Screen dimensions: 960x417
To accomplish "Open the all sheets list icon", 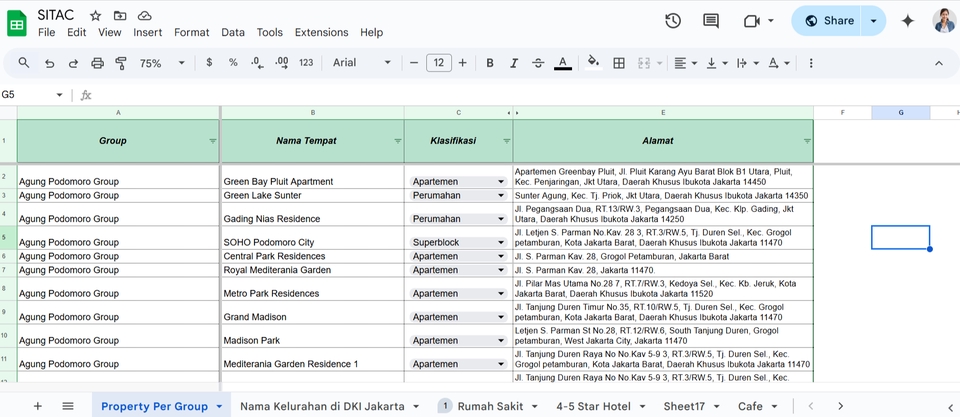I will click(x=68, y=406).
